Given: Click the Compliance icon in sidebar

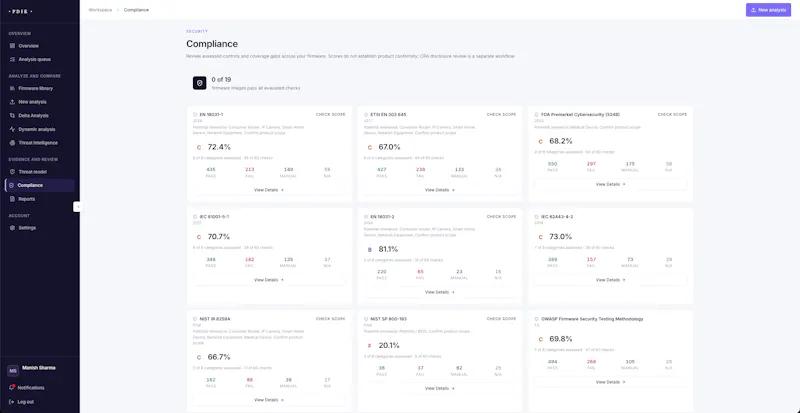Looking at the screenshot, I should point(11,185).
